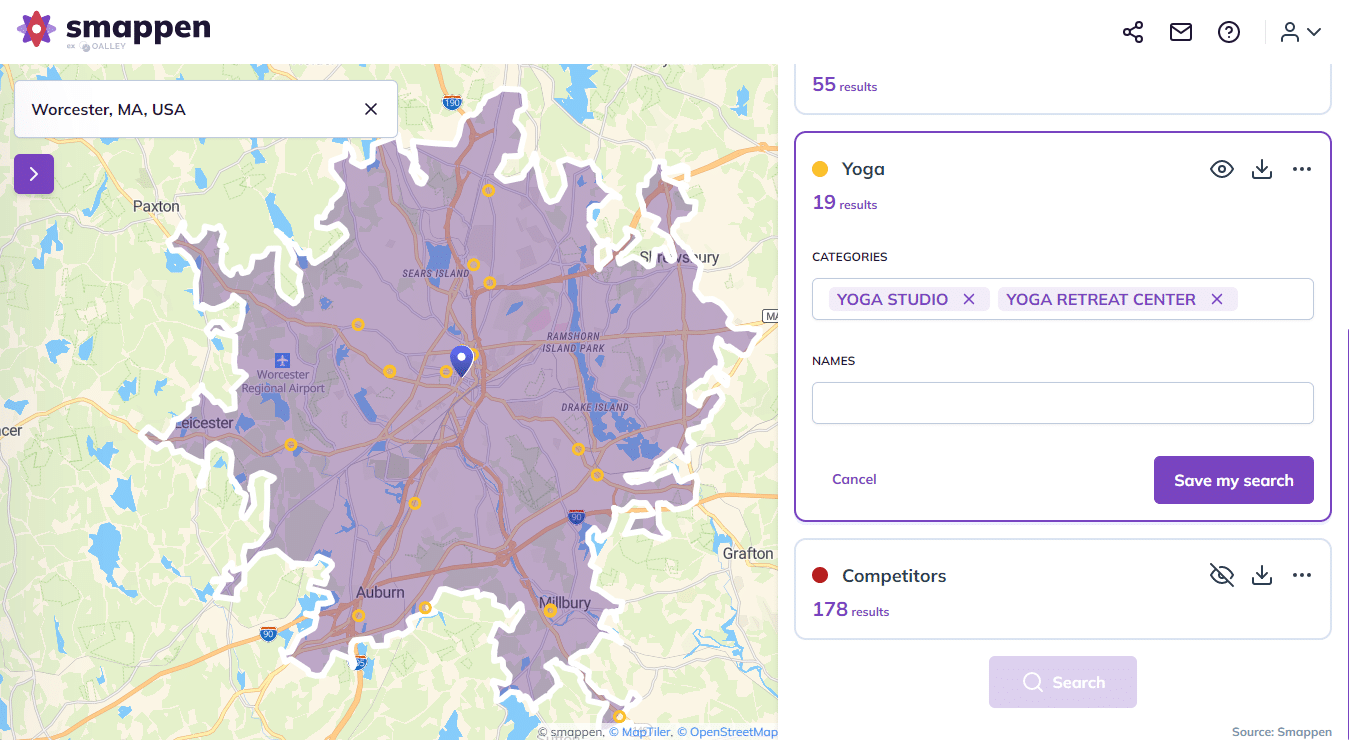The height and width of the screenshot is (740, 1349).
Task: Open the contact email icon
Action: (1180, 31)
